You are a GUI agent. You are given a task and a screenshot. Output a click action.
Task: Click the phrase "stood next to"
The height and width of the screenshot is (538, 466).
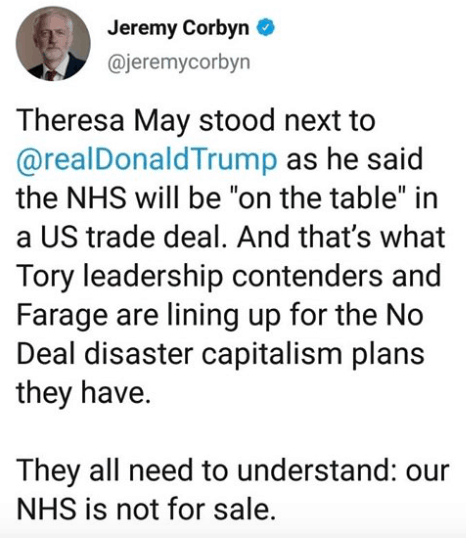287,121
